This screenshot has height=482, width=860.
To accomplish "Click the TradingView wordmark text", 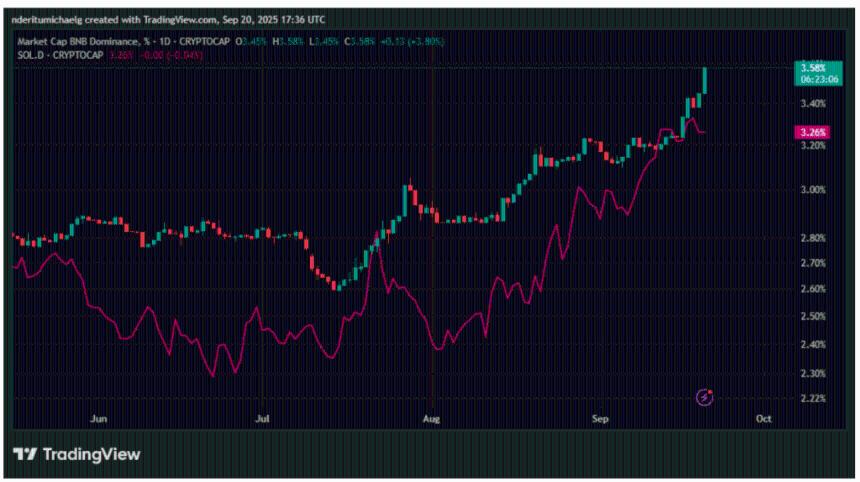I will (x=90, y=455).
